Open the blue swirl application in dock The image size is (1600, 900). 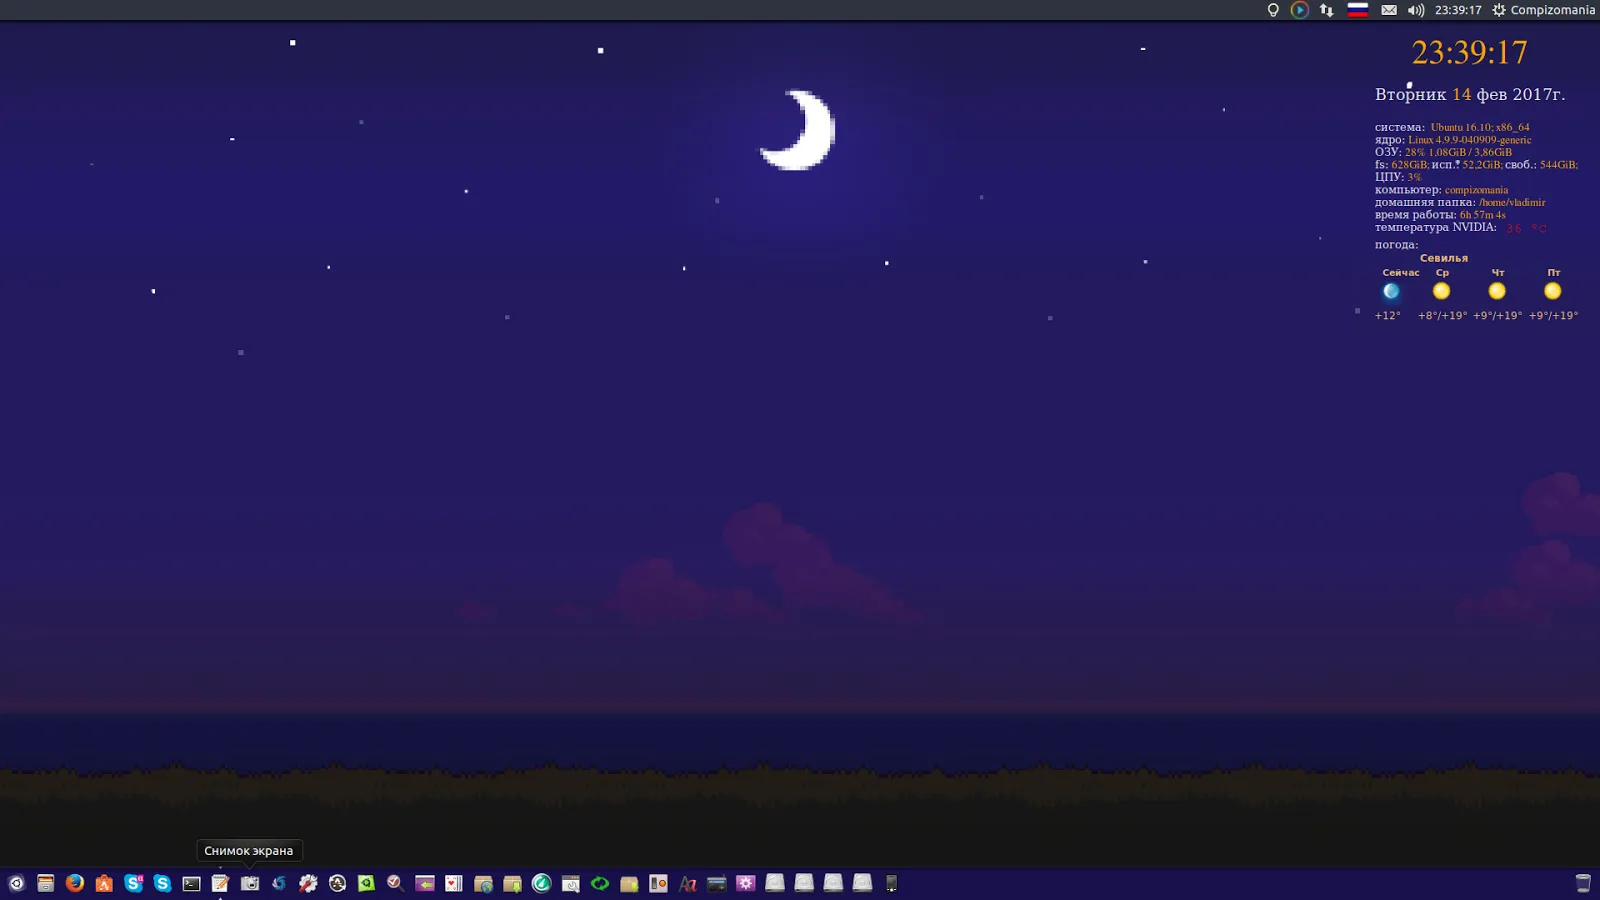pyautogui.click(x=279, y=883)
